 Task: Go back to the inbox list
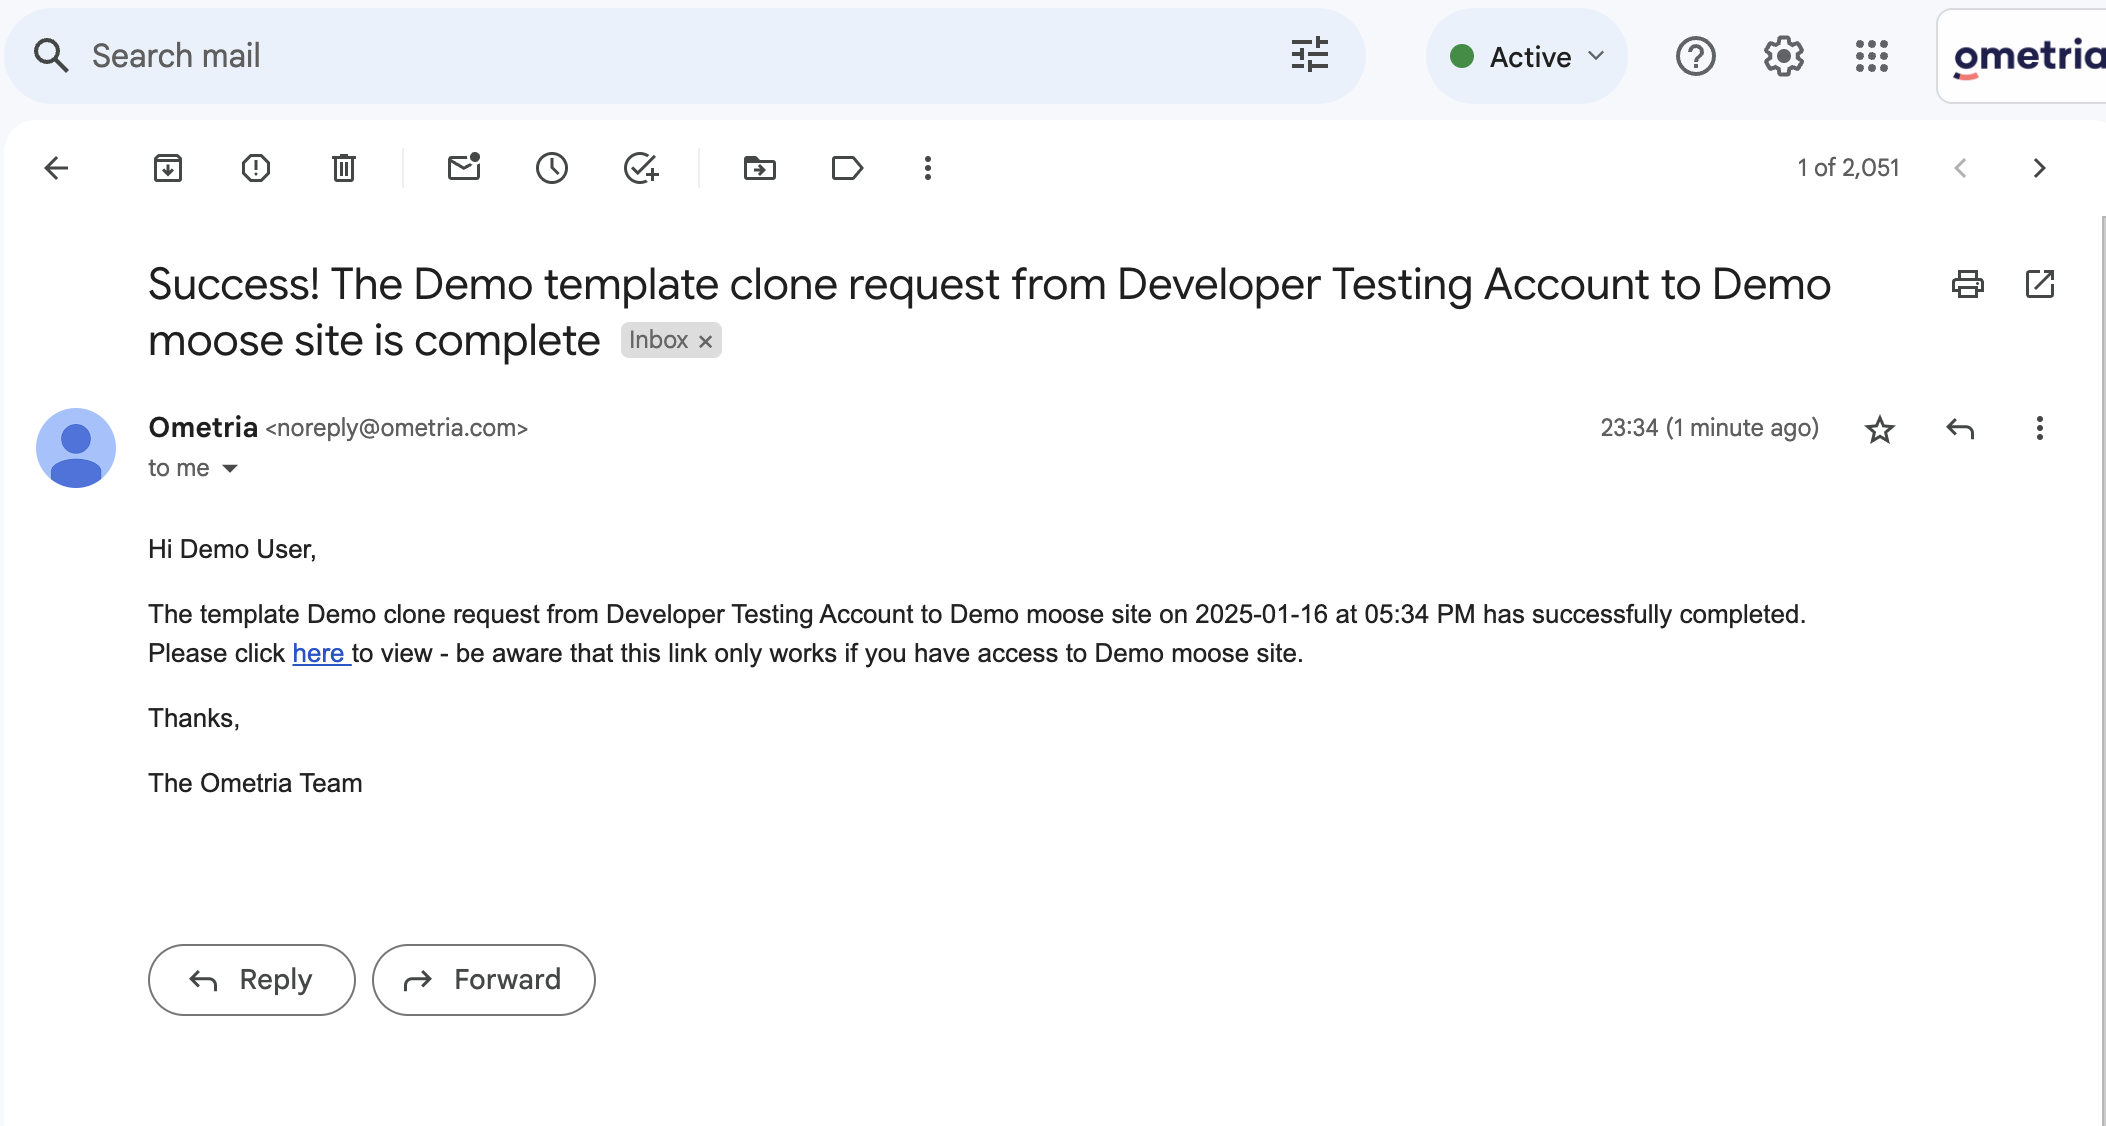pos(57,168)
